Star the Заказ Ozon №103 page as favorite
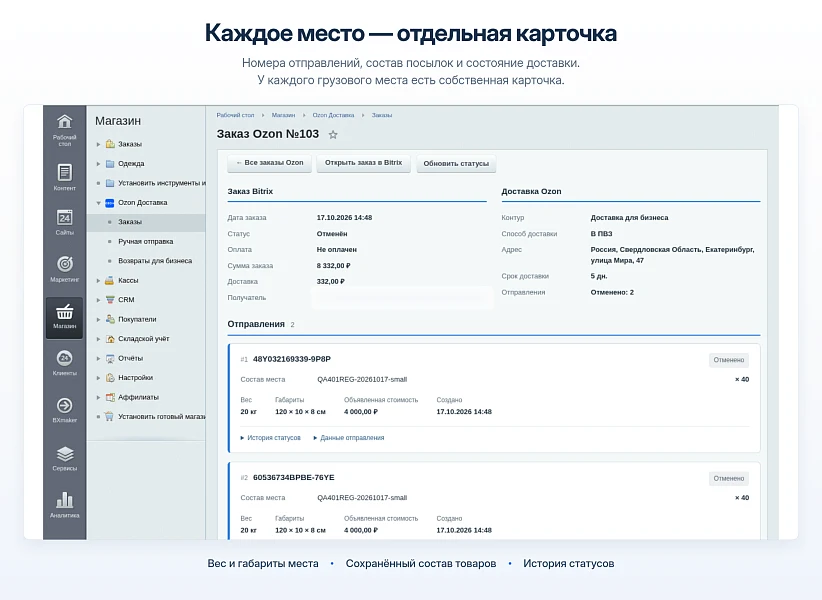822x600 pixels. [333, 135]
